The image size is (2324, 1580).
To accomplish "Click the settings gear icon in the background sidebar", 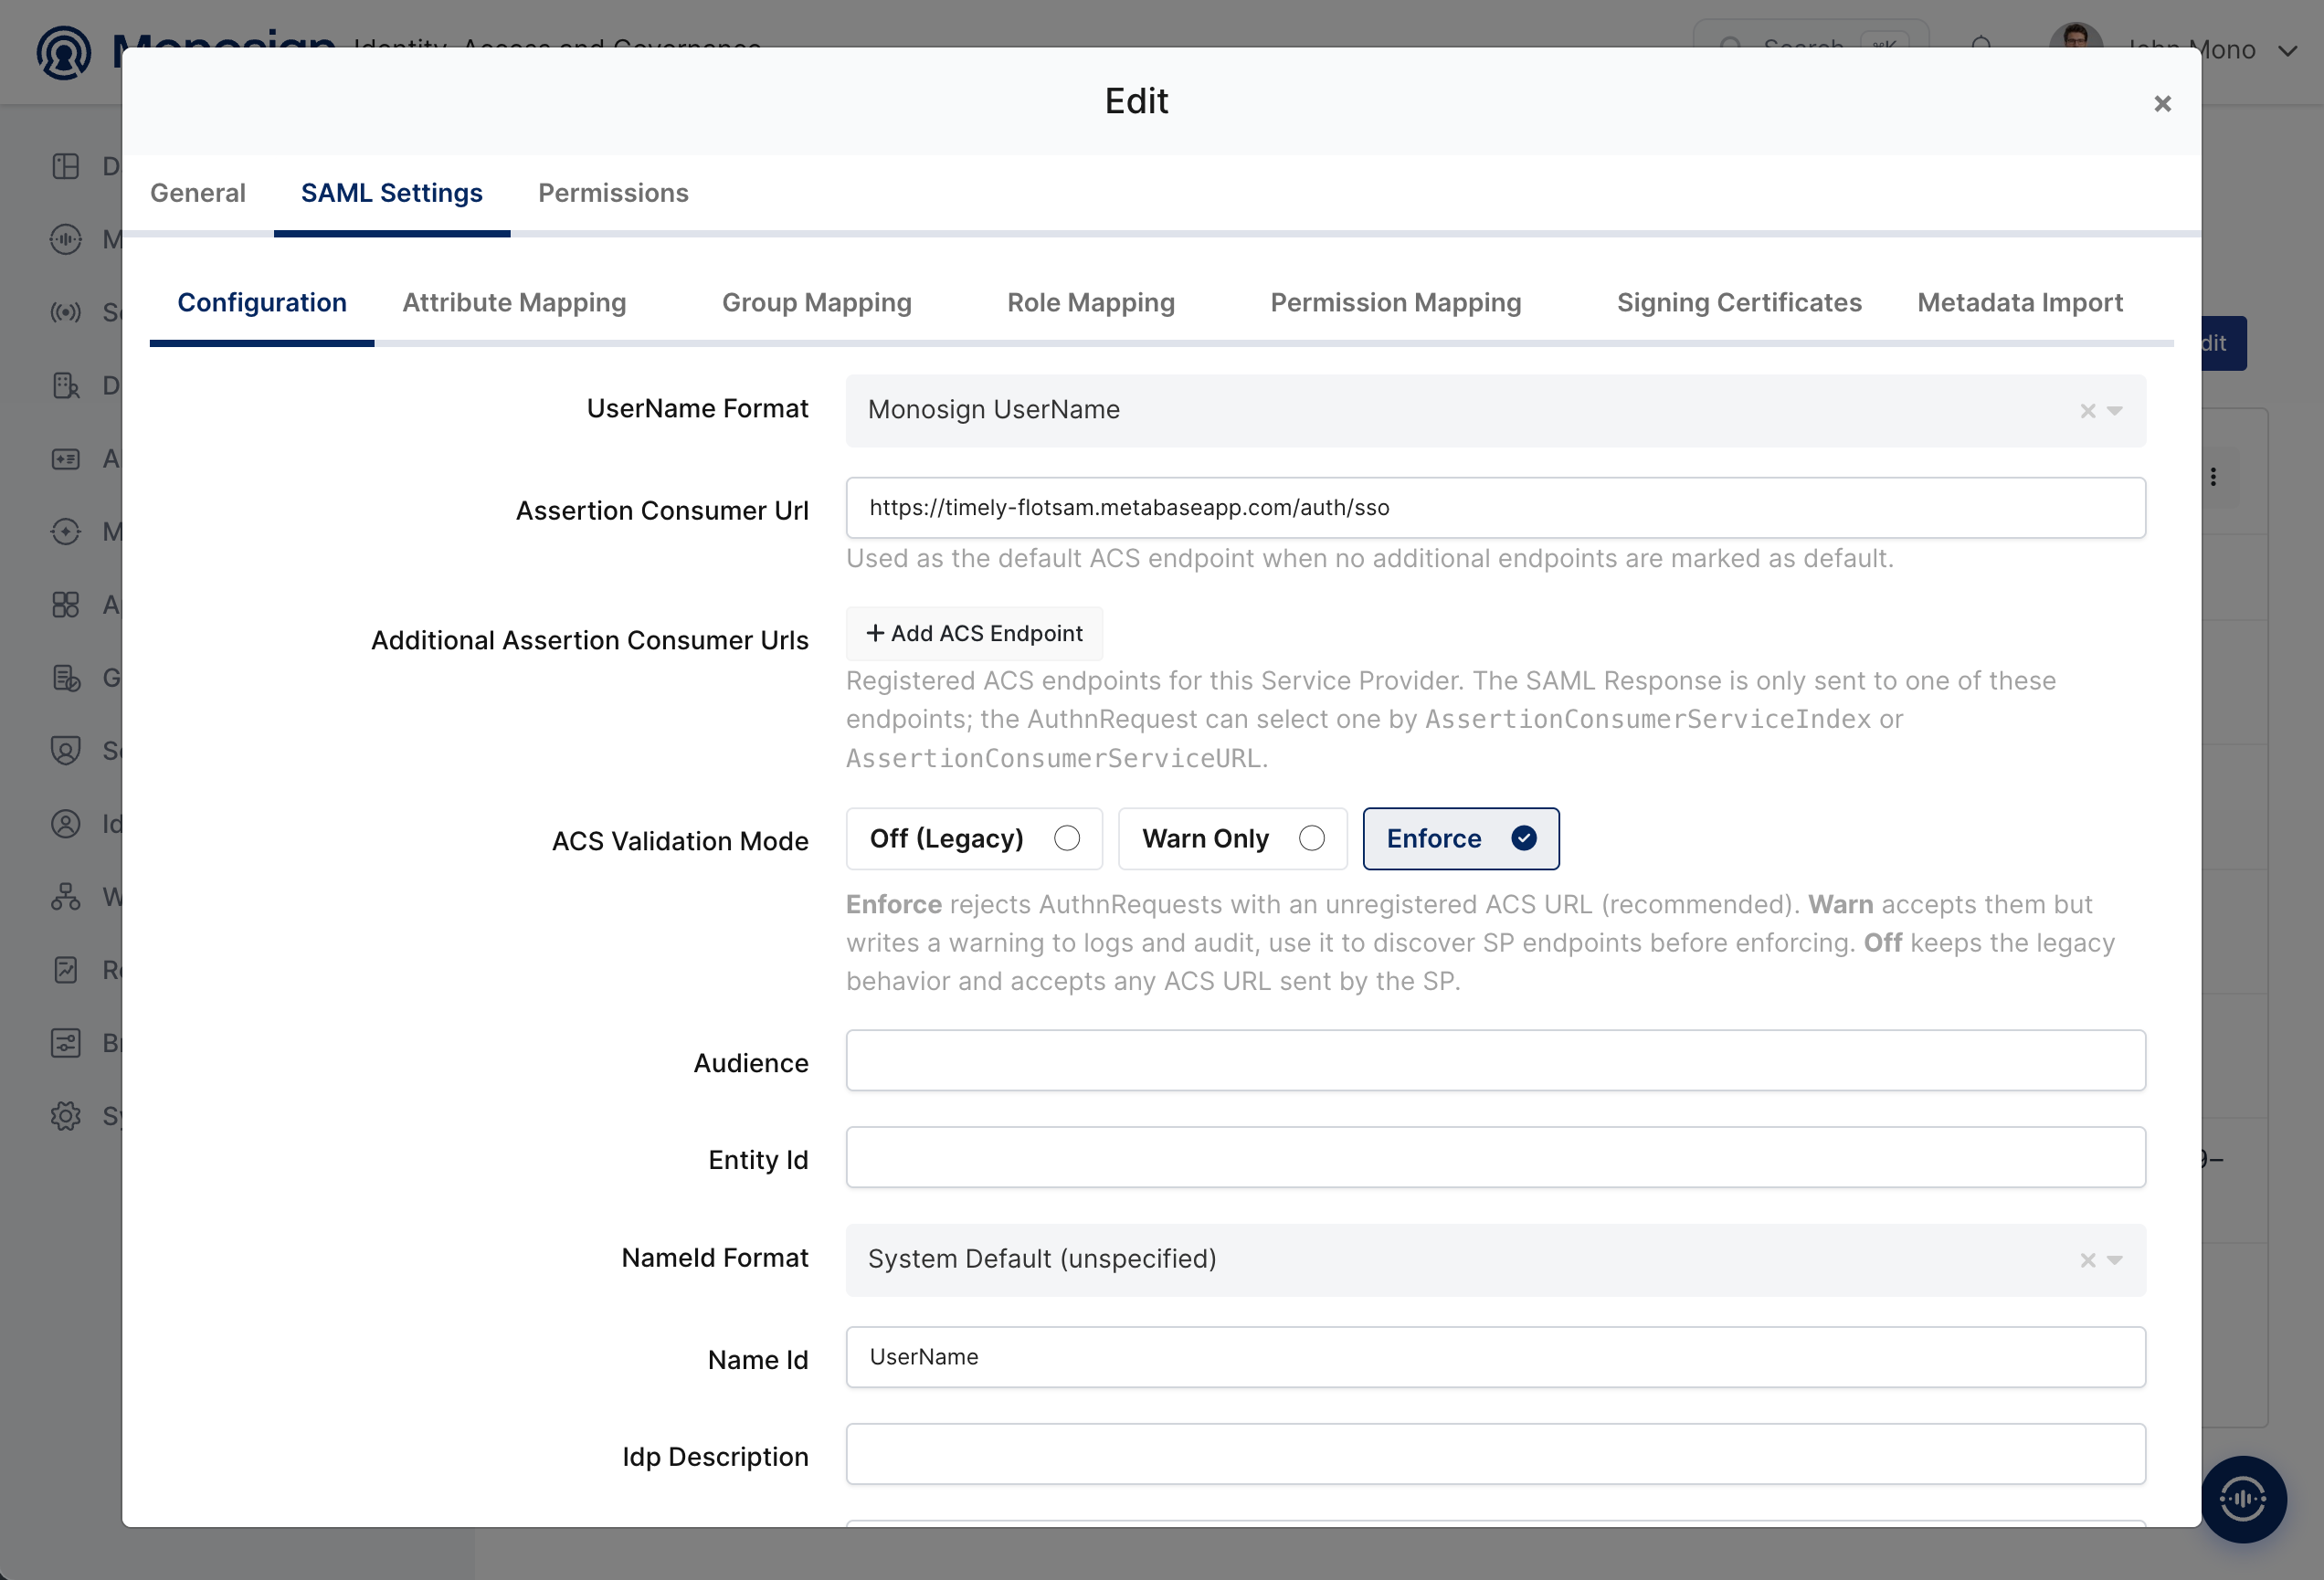I will [66, 1116].
